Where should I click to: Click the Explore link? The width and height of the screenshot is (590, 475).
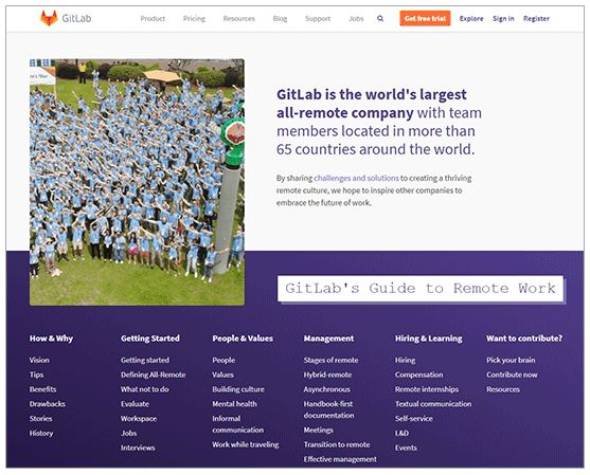(x=471, y=18)
